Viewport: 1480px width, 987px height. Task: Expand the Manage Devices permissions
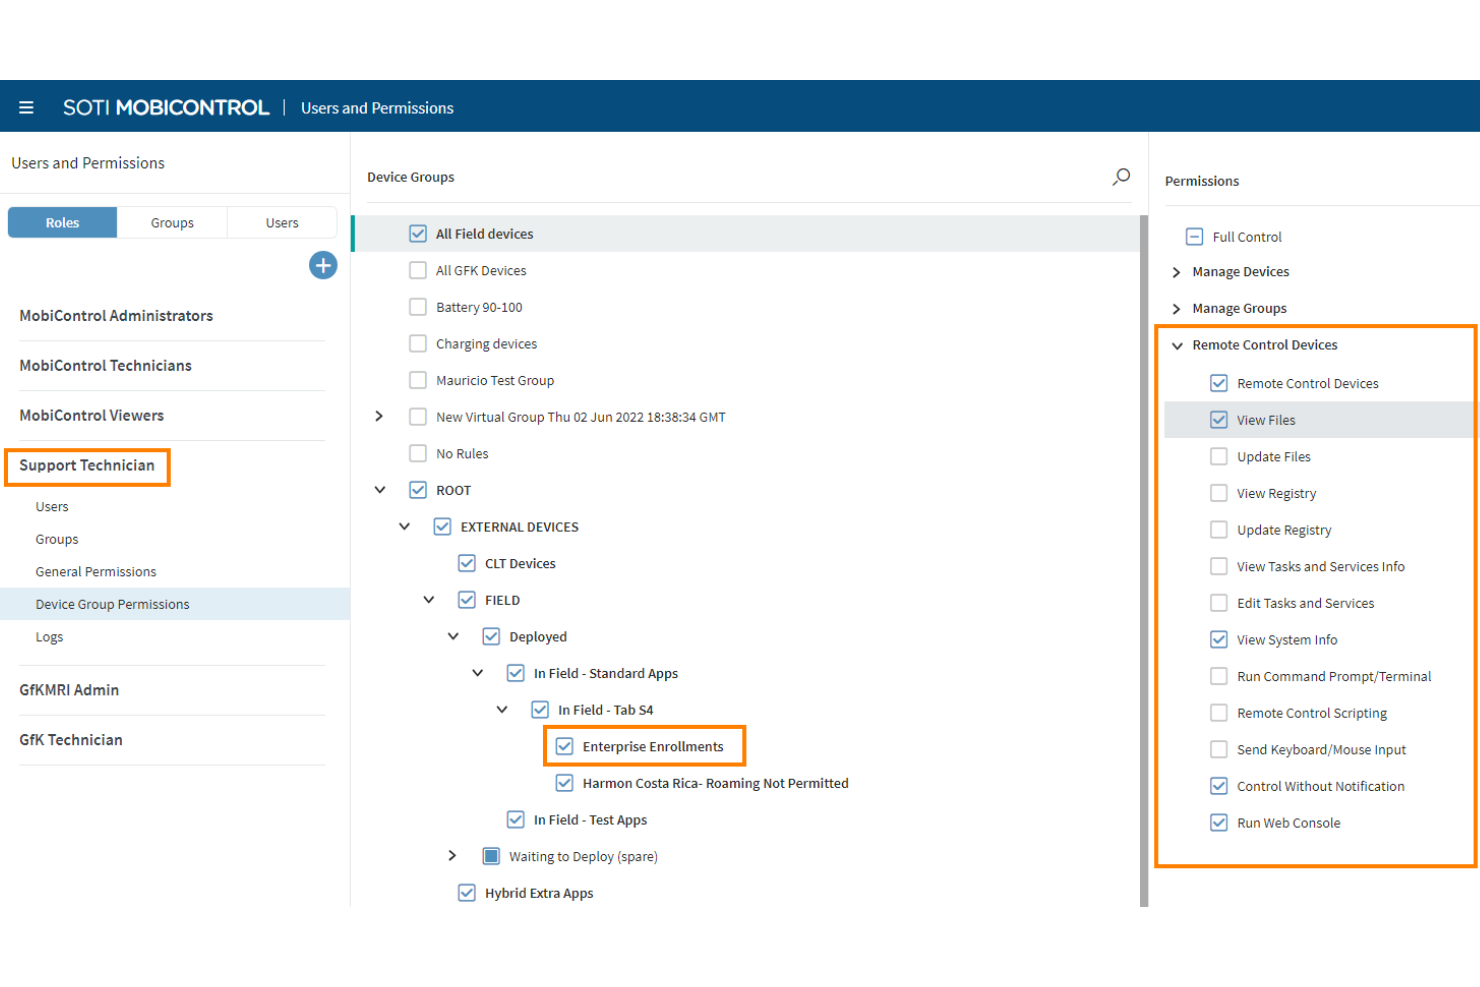click(1176, 272)
